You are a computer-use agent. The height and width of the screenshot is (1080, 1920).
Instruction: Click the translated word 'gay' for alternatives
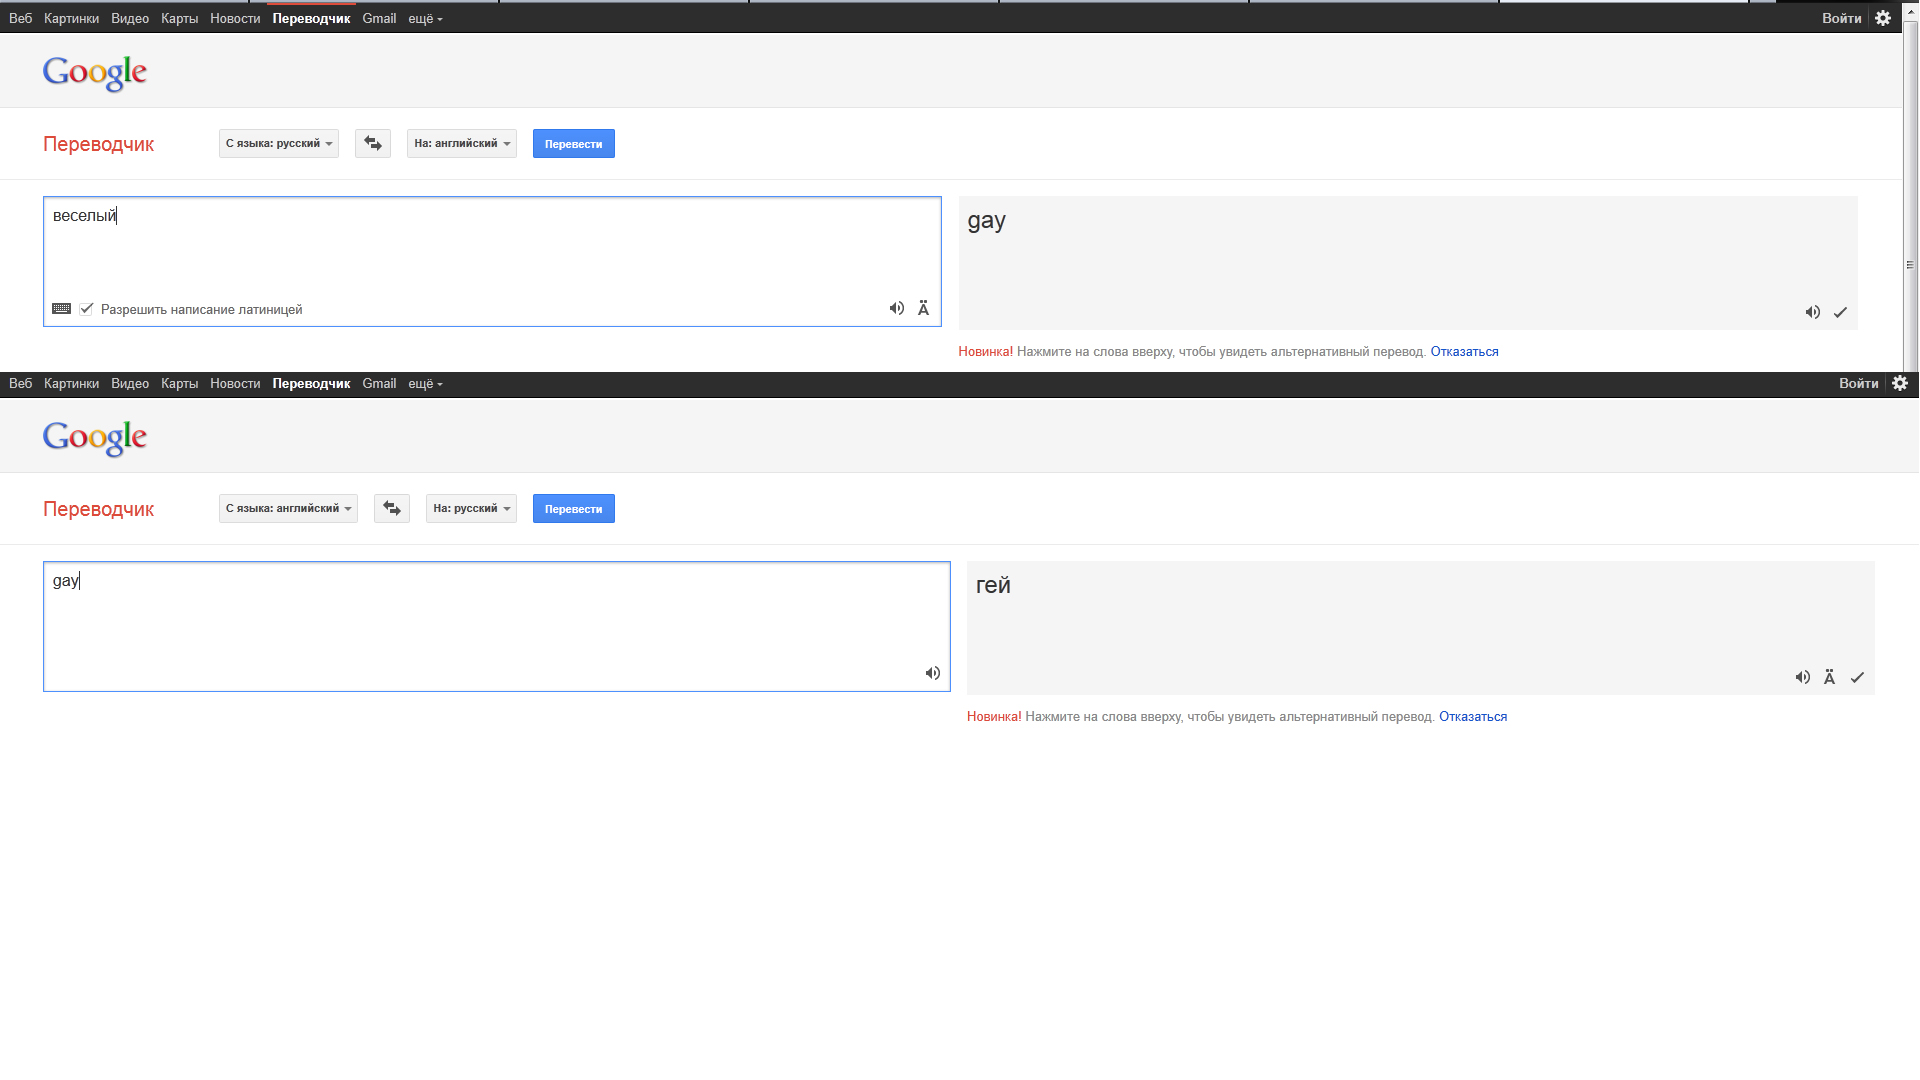[x=986, y=221]
